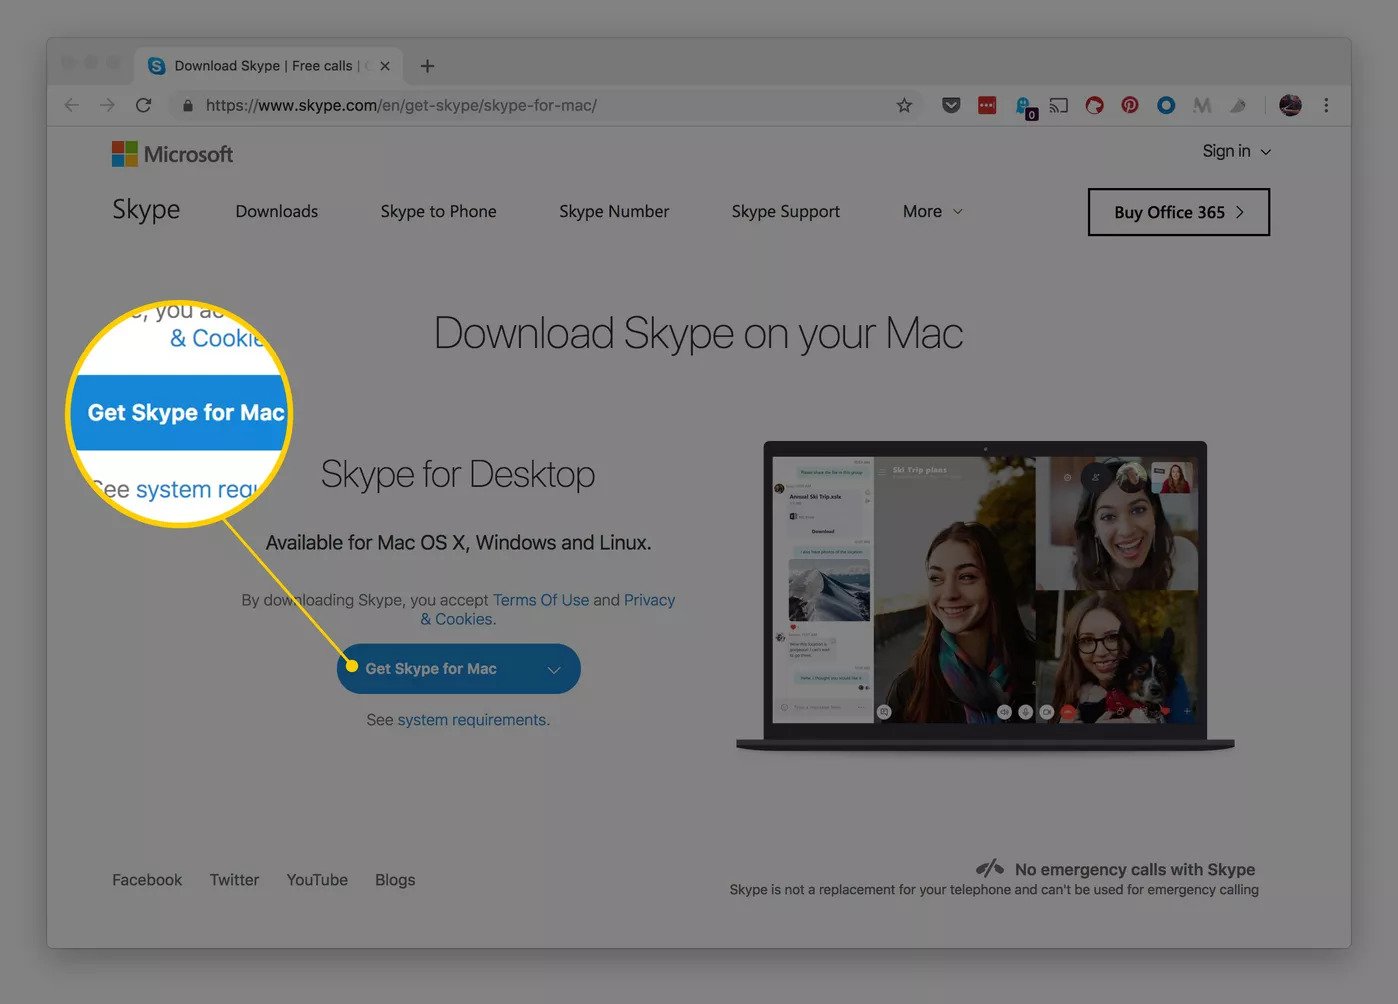Screen dimensions: 1398x1004
Task: Close the Download Skype tab
Action: click(x=385, y=66)
